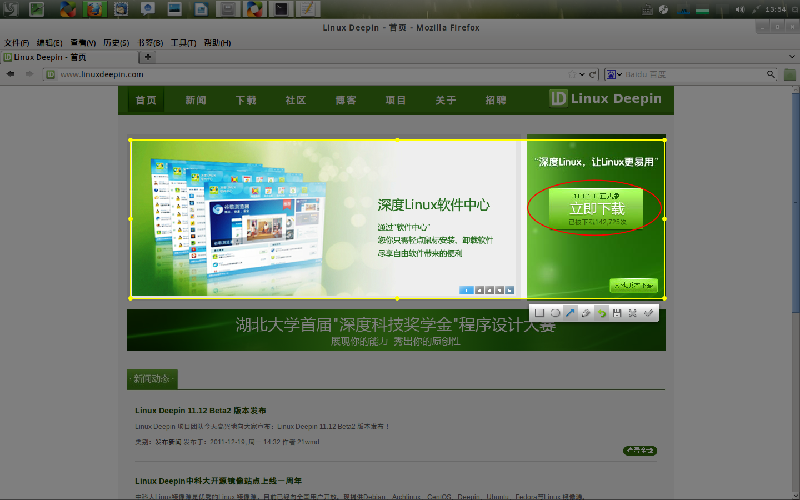Click the 湖北大学 scholarship contest banner

[396, 330]
